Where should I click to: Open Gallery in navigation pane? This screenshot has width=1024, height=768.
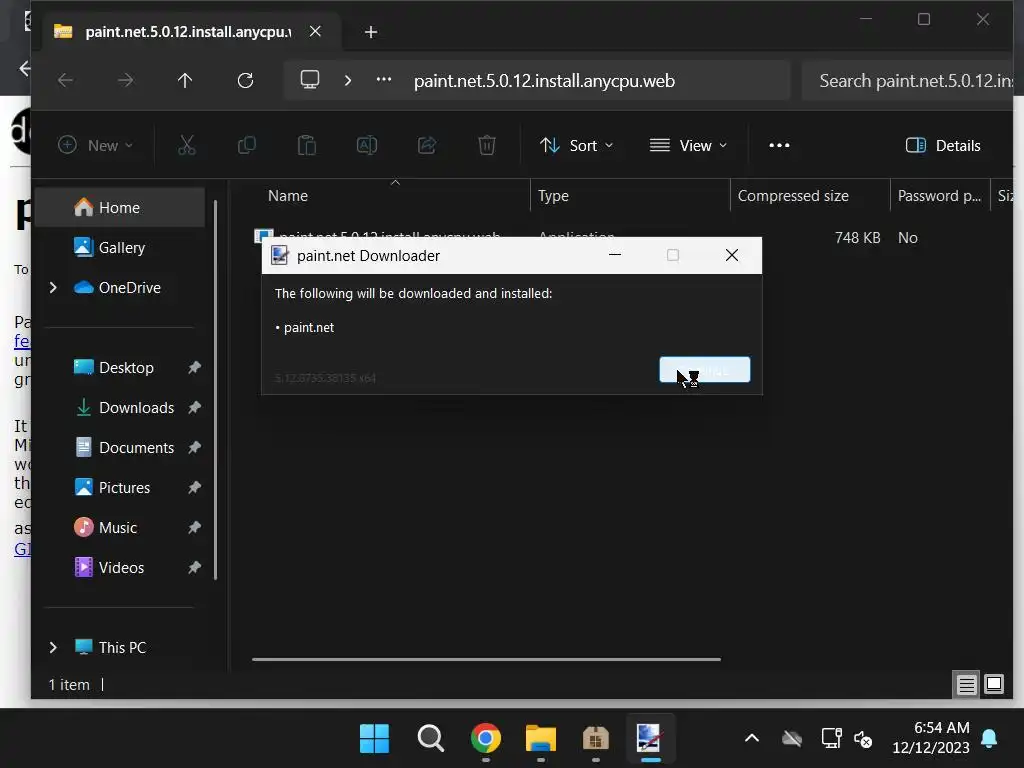point(121,248)
